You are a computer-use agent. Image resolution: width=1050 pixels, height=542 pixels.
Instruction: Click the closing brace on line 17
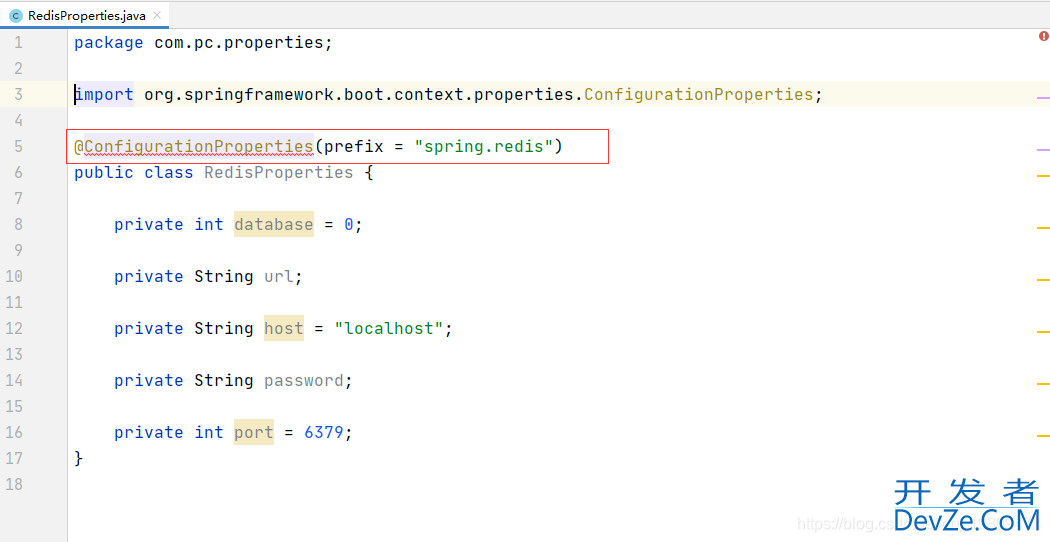click(x=78, y=458)
